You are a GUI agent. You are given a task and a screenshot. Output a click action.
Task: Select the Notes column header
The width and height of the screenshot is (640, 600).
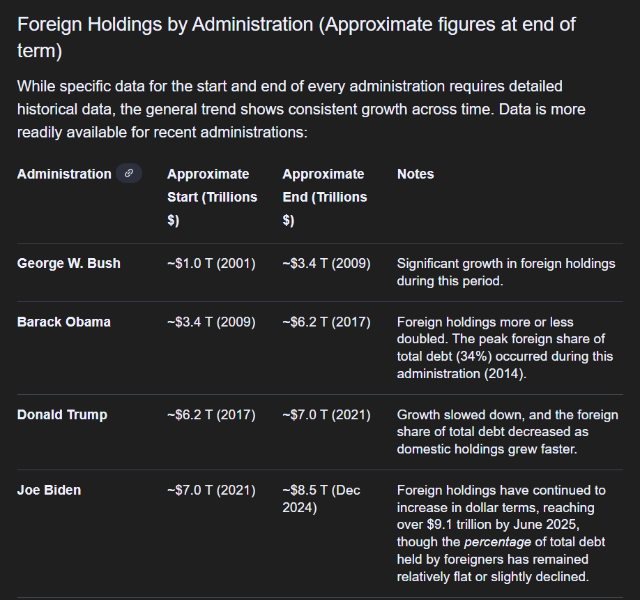(x=415, y=174)
